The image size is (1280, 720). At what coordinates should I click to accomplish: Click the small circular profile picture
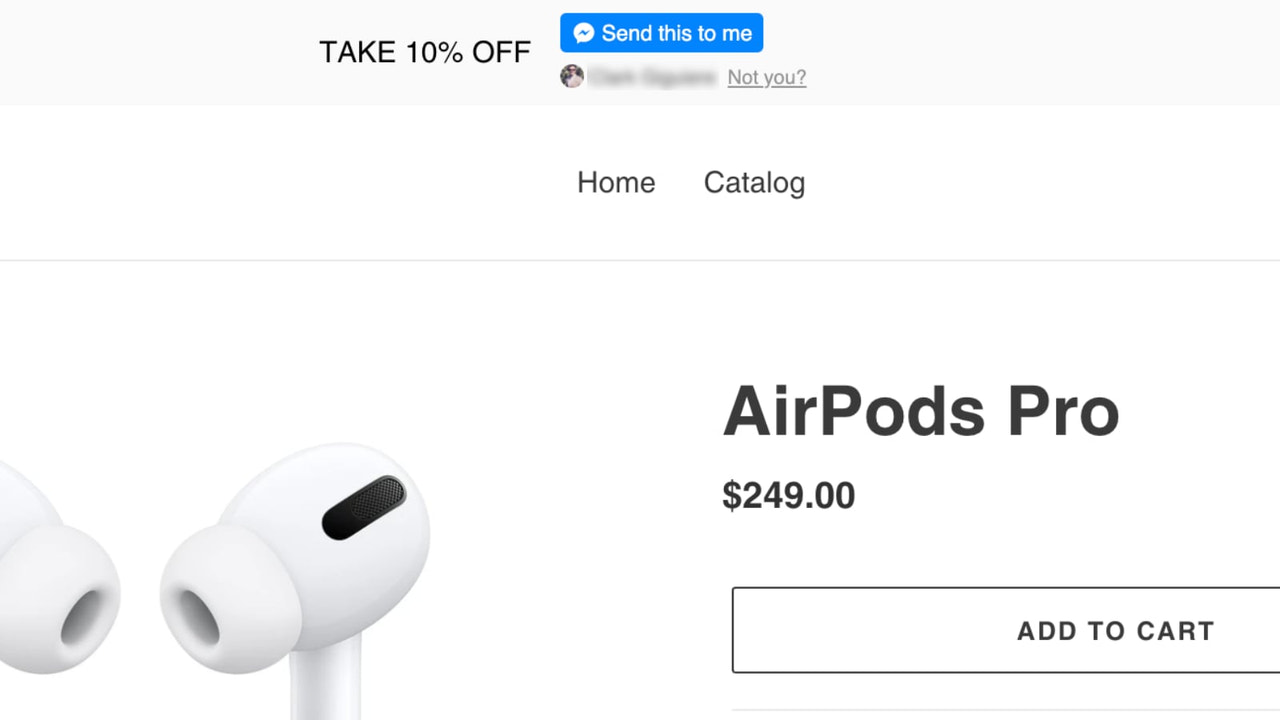tap(572, 76)
